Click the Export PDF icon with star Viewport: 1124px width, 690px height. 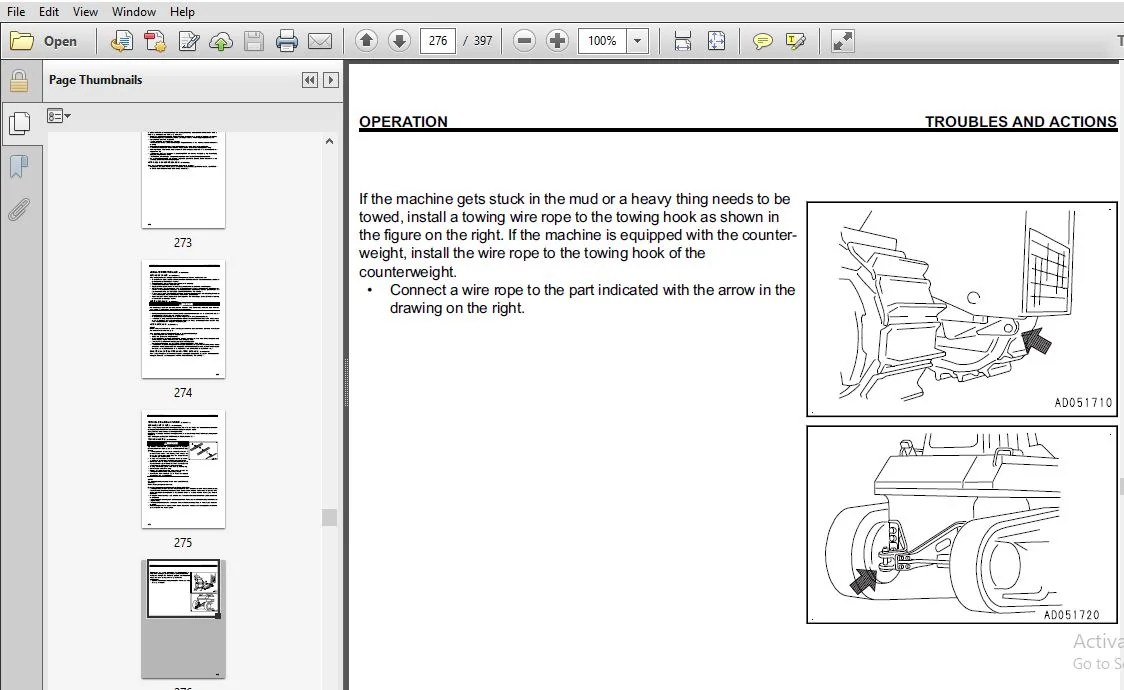155,41
